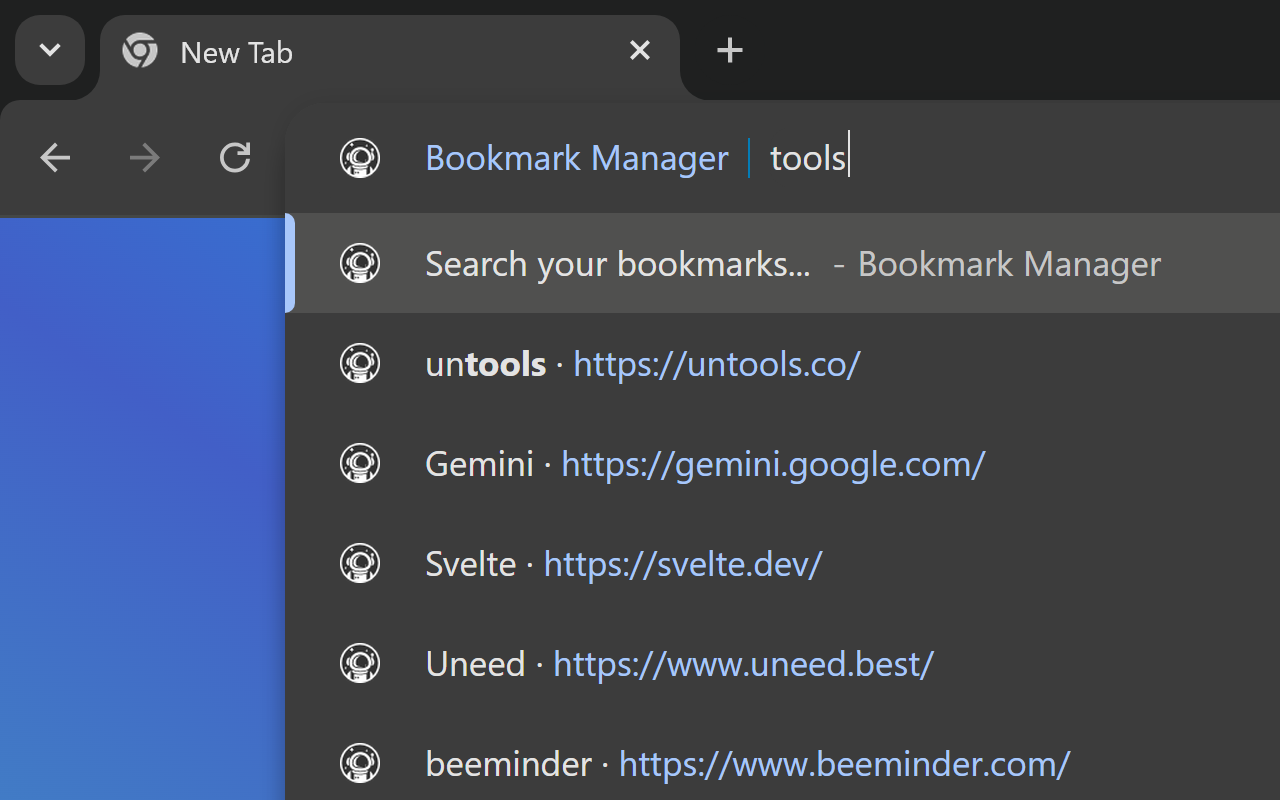Click the favicon icon next to untools suggestion

[360, 363]
